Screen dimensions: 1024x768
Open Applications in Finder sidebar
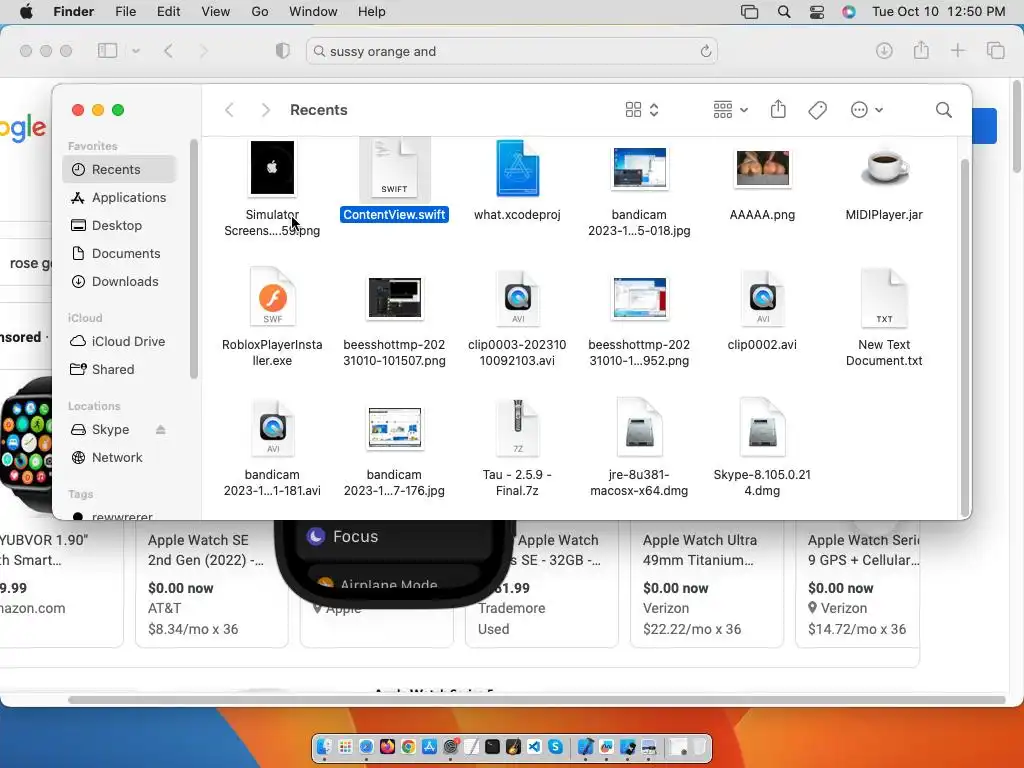point(120,197)
